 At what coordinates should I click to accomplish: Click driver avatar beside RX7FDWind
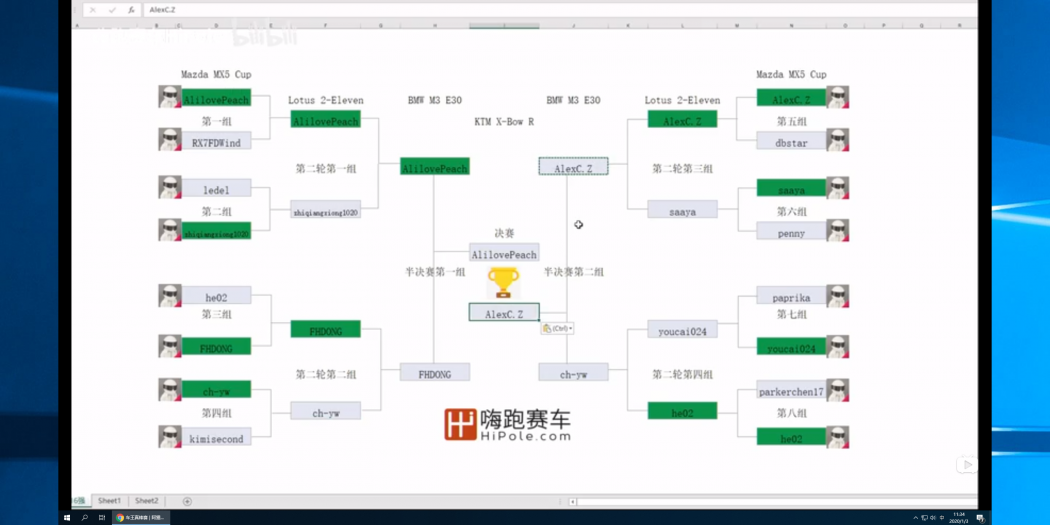(x=170, y=139)
